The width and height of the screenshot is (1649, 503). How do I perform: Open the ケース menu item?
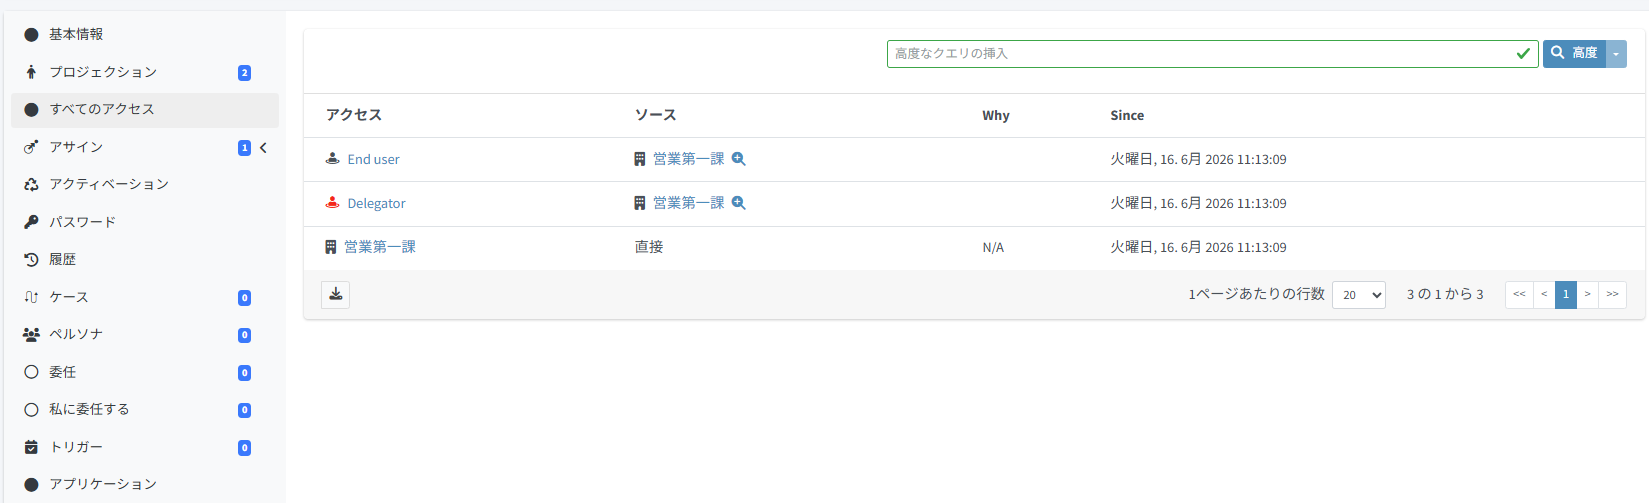(x=145, y=297)
